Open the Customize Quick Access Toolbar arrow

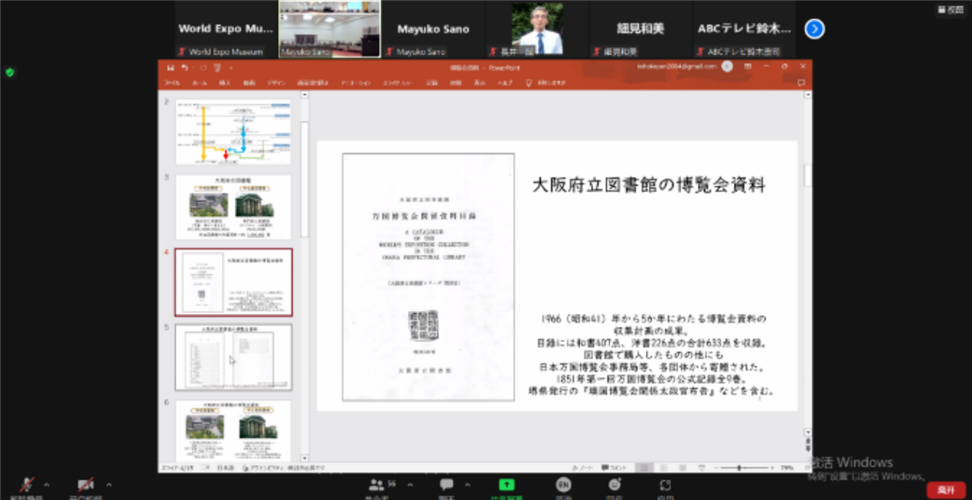point(231,68)
